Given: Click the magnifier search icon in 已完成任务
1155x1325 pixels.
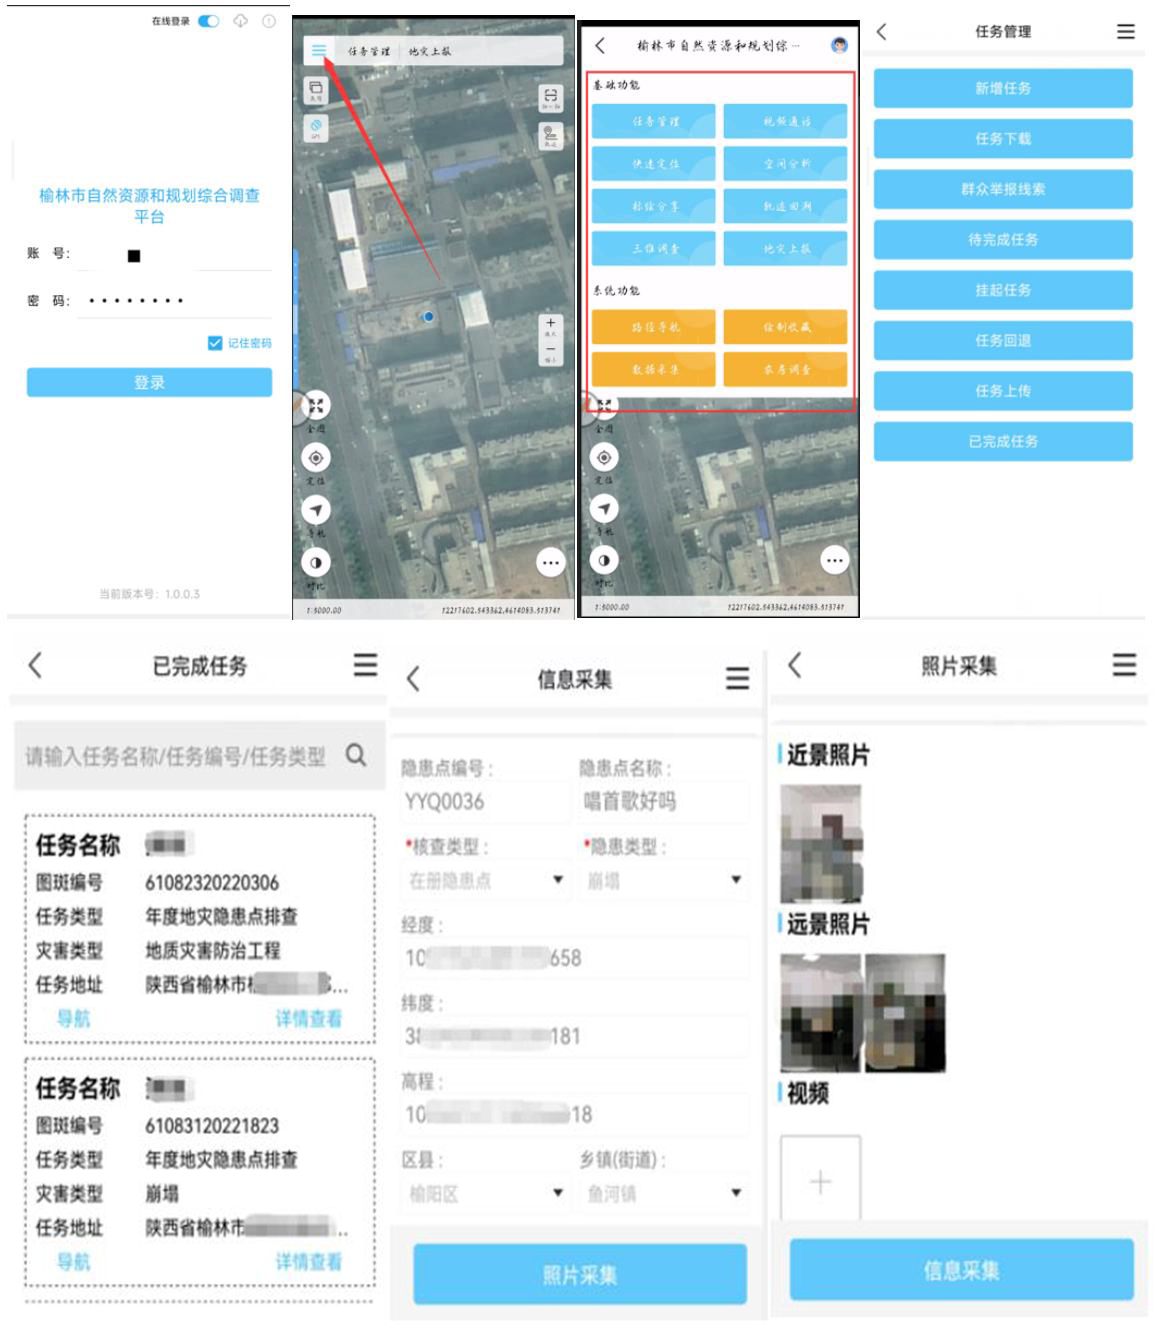Looking at the screenshot, I should point(356,755).
